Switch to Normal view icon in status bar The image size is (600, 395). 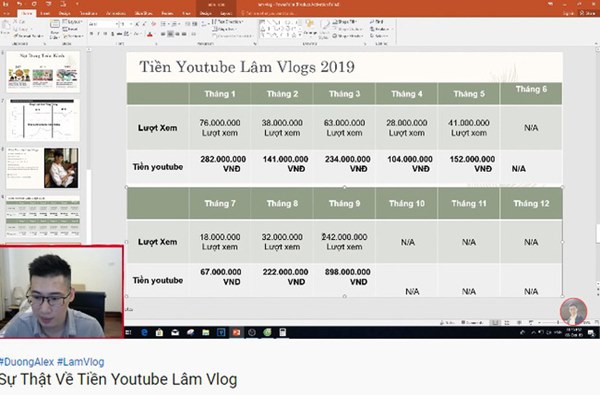pyautogui.click(x=495, y=323)
